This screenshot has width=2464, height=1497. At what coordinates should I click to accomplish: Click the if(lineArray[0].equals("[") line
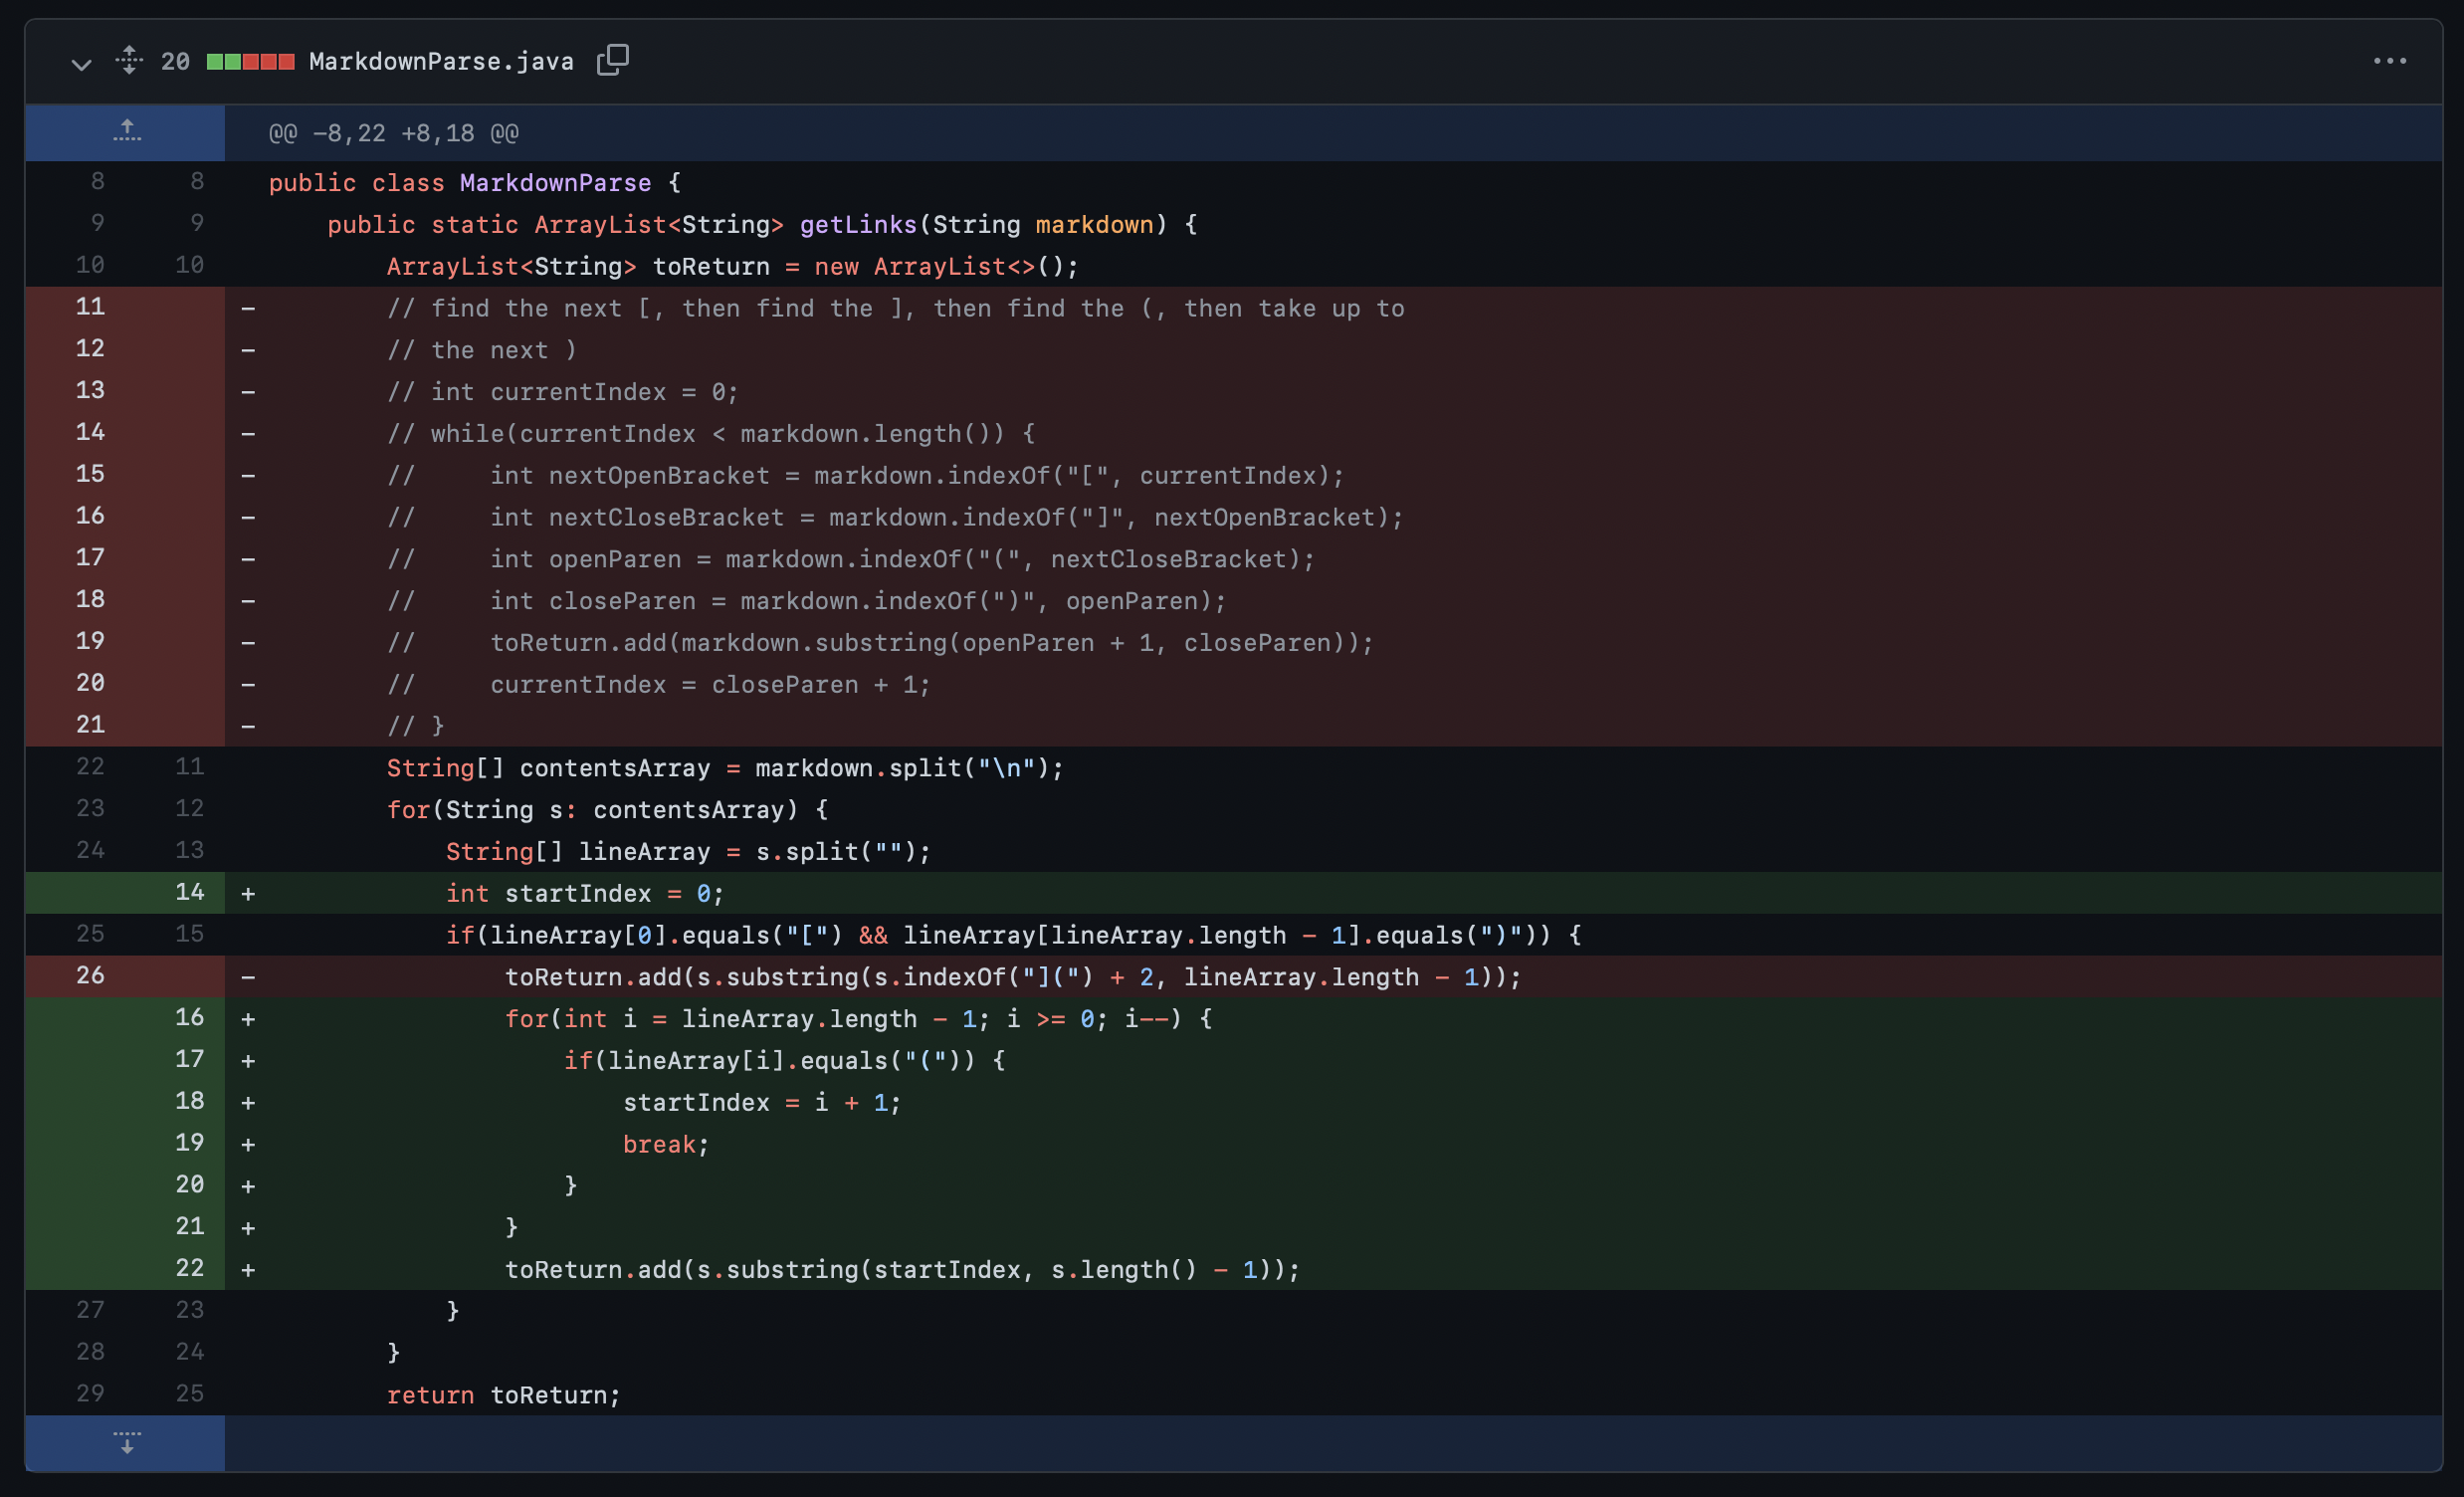click(1014, 936)
